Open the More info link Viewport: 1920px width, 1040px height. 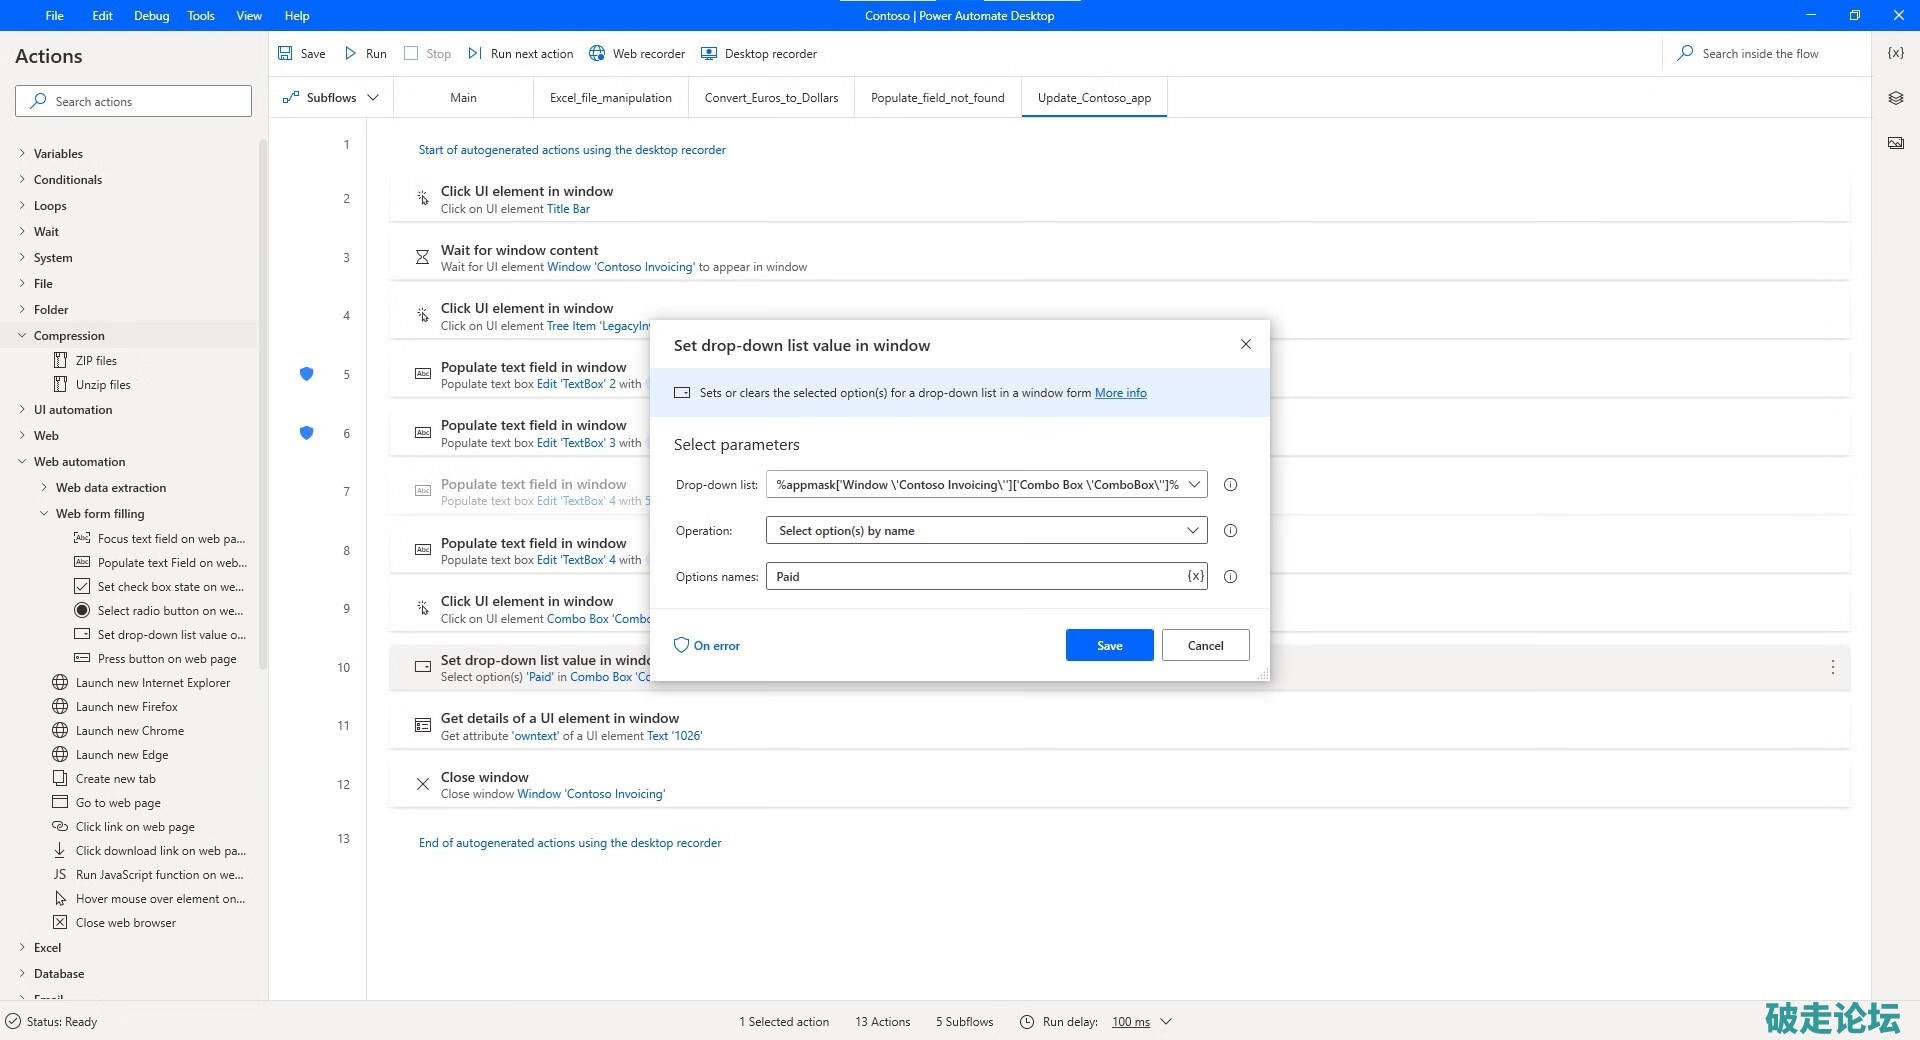[x=1120, y=393]
